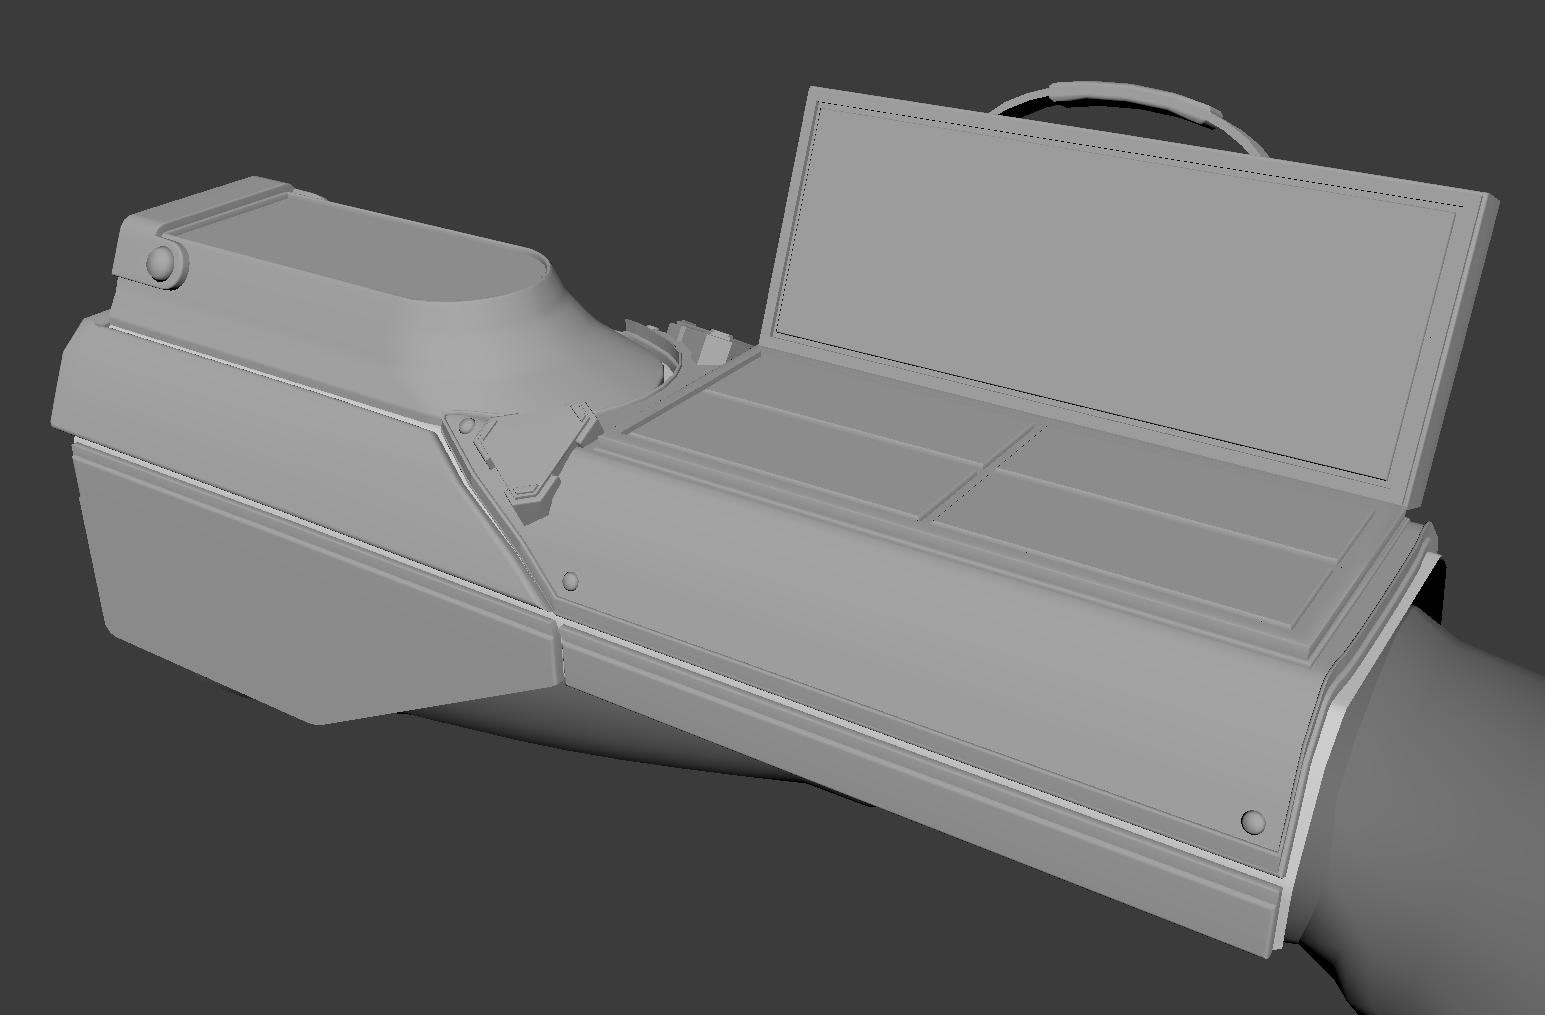Click the rivet at side panel's lower-right corner
The height and width of the screenshot is (1015, 1545).
1252,822
